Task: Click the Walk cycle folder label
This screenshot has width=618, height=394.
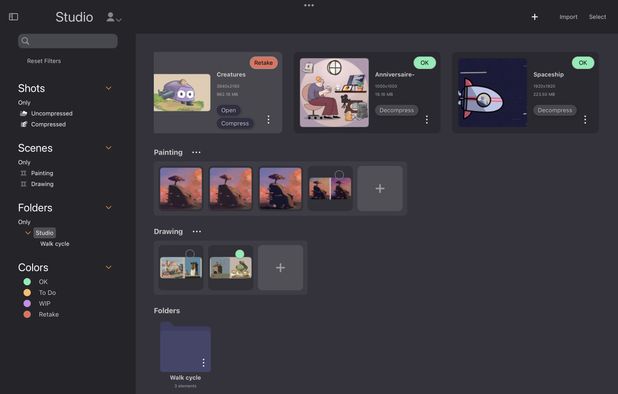Action: tap(185, 378)
